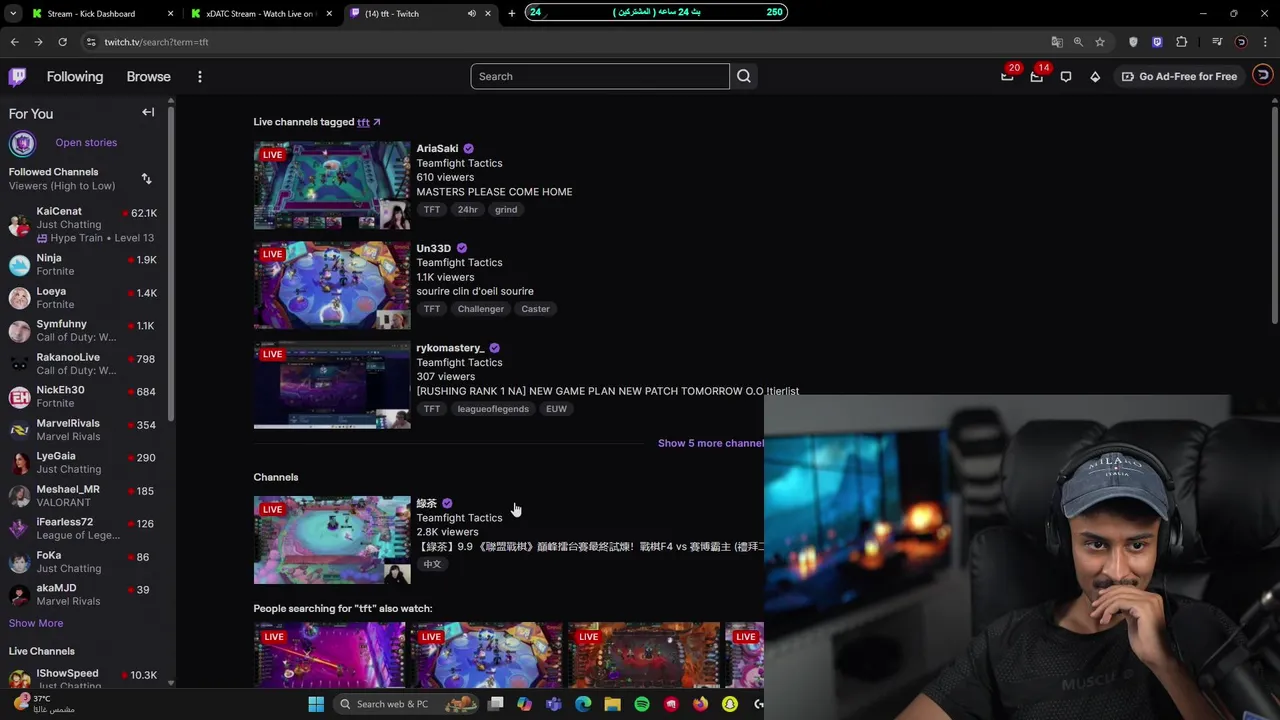Open the Chinese channel live thumbnail under Channels

(332, 540)
